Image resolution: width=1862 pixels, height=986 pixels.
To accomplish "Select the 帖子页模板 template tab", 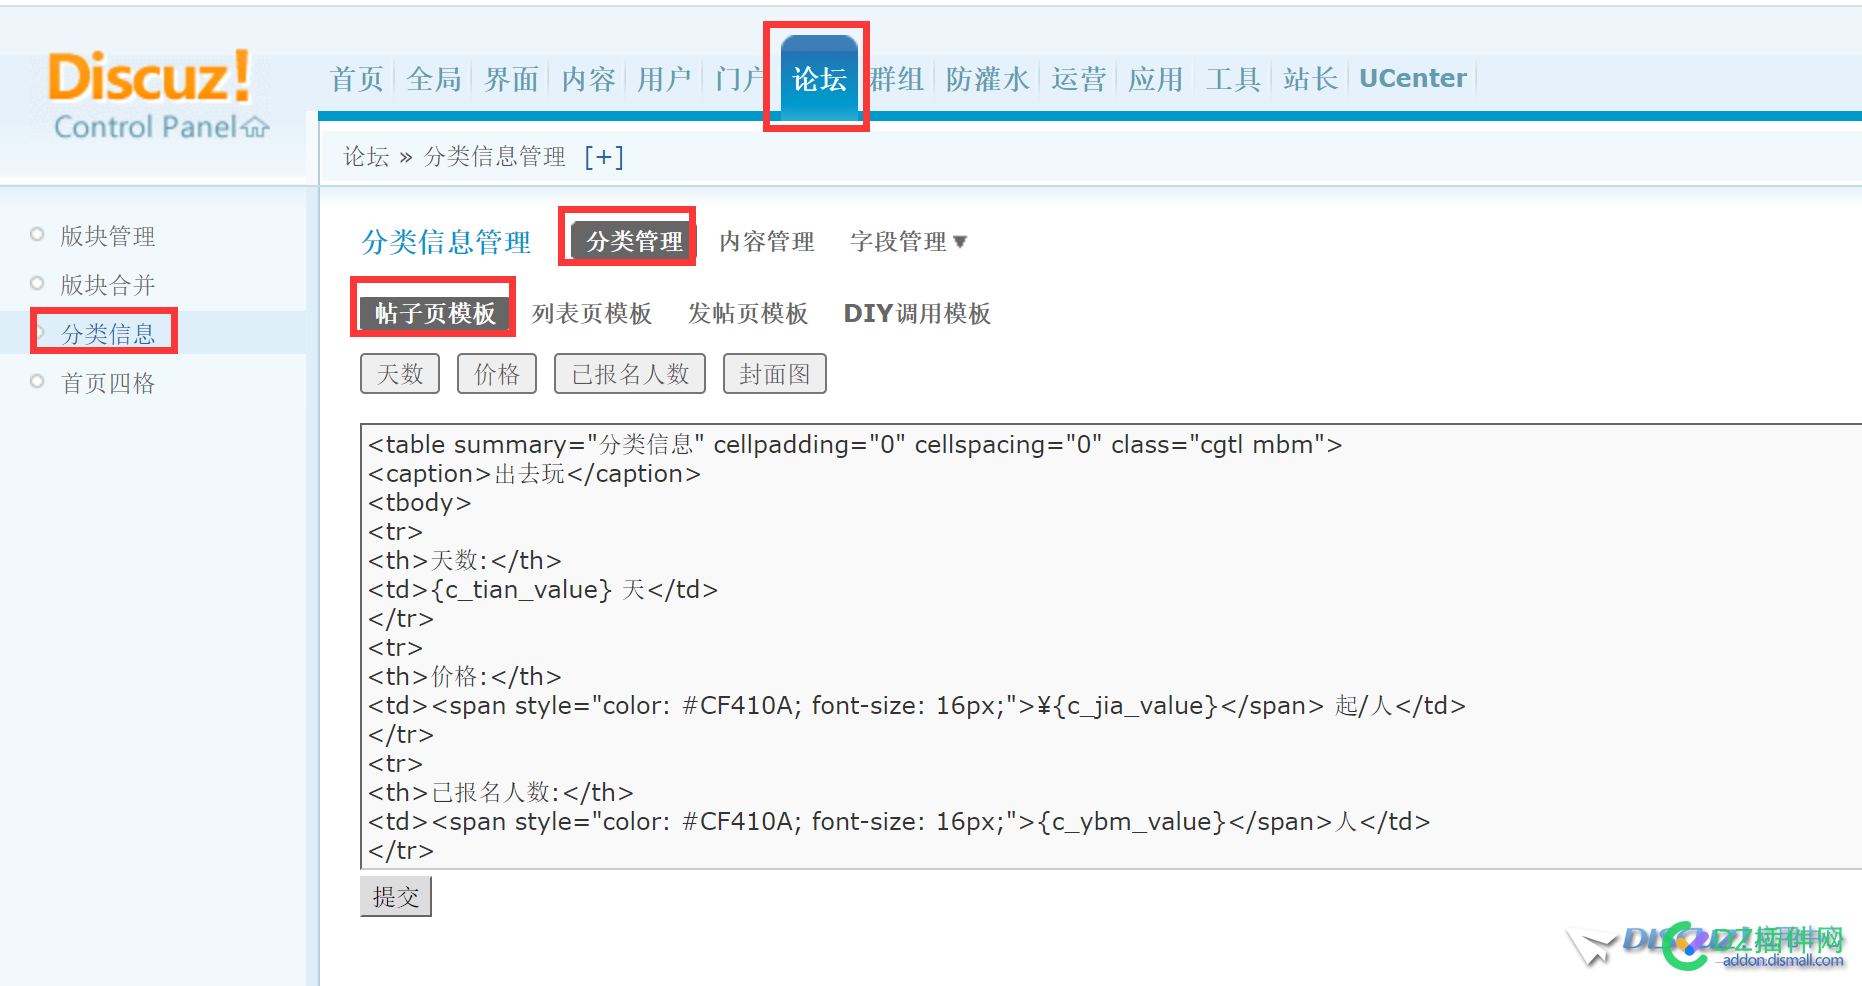I will [435, 313].
